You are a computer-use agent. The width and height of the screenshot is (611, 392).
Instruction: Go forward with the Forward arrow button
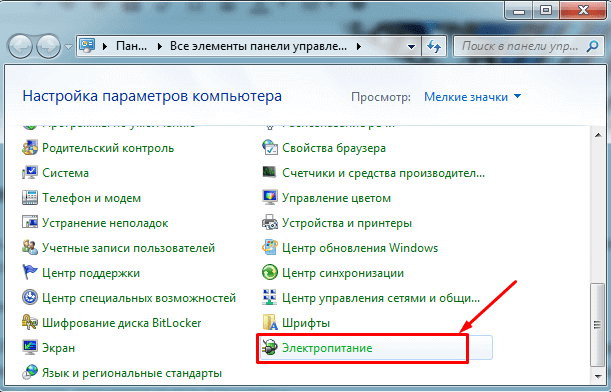tap(48, 46)
